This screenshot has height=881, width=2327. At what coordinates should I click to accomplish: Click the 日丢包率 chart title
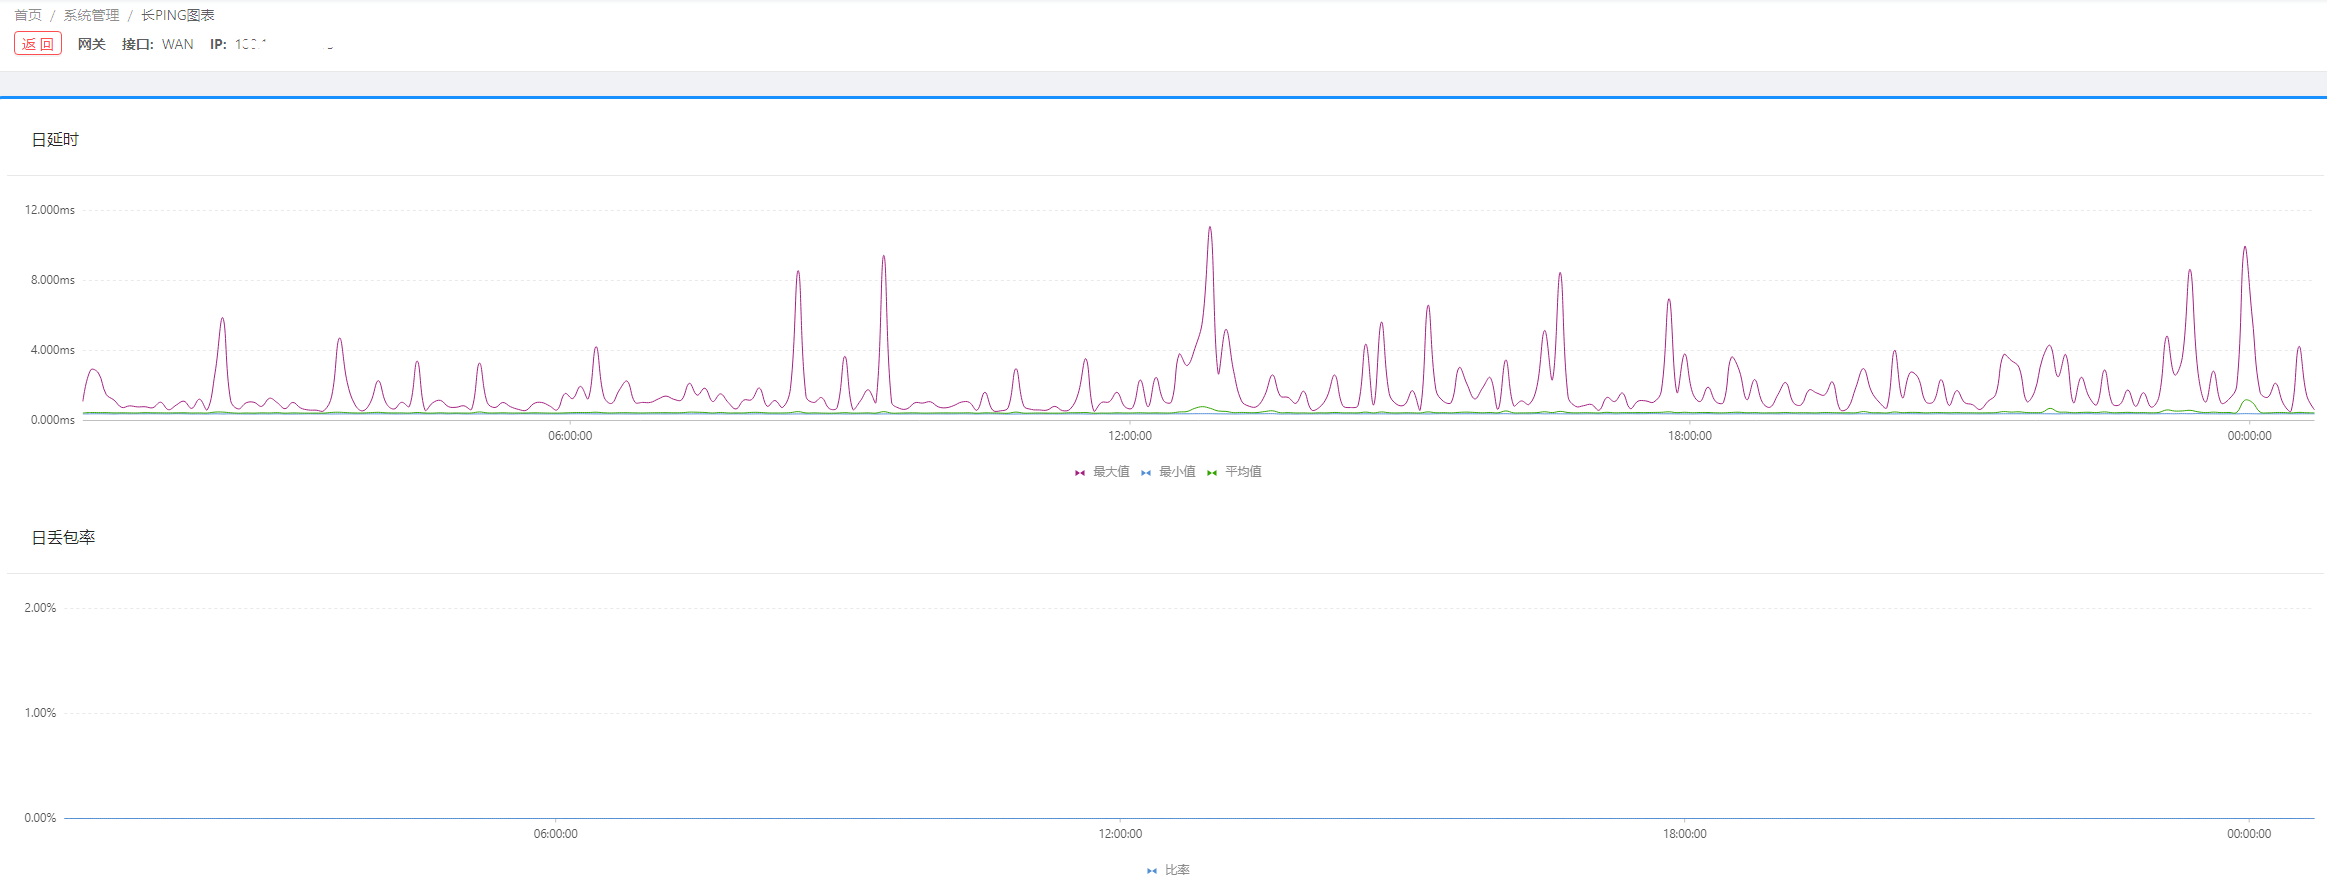tap(63, 538)
